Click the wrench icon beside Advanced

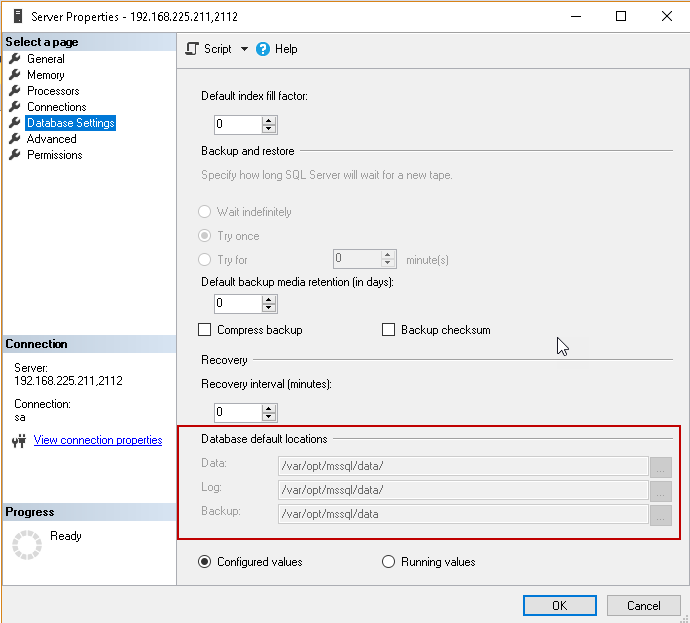(15, 139)
